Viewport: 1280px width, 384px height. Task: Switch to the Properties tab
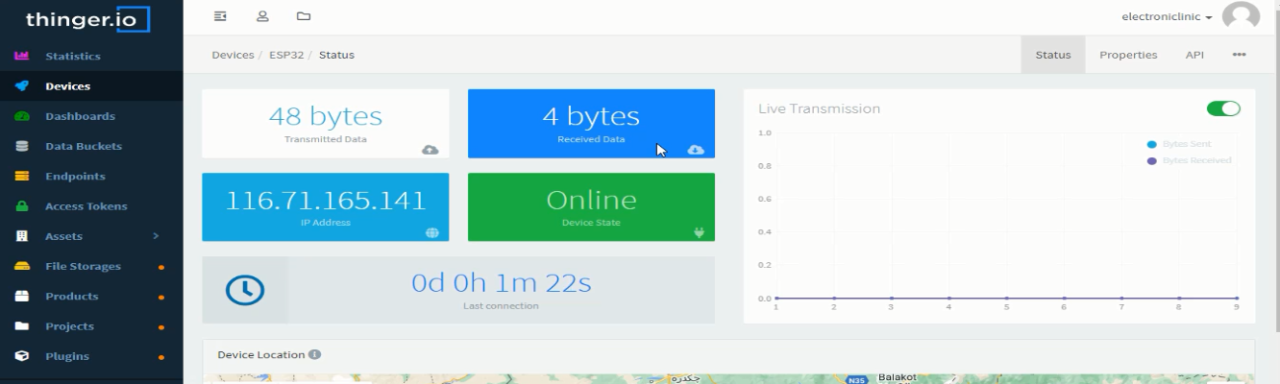pos(1128,55)
